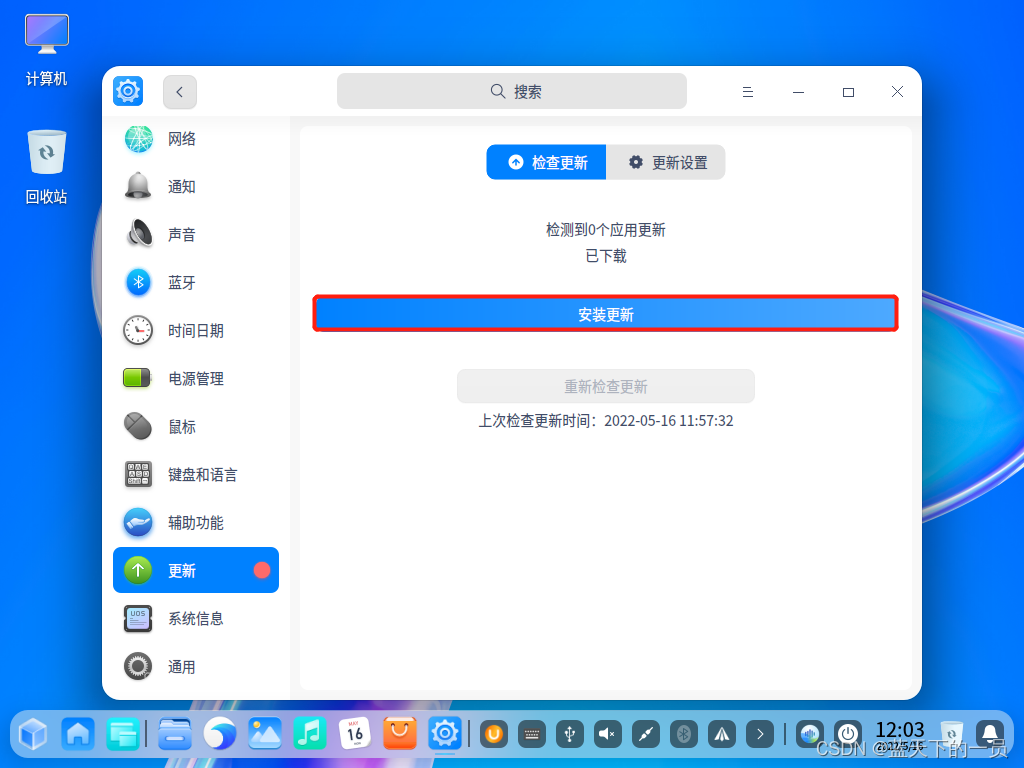Click the 检测到0个应用更新 status text
The width and height of the screenshot is (1024, 768).
click(605, 230)
